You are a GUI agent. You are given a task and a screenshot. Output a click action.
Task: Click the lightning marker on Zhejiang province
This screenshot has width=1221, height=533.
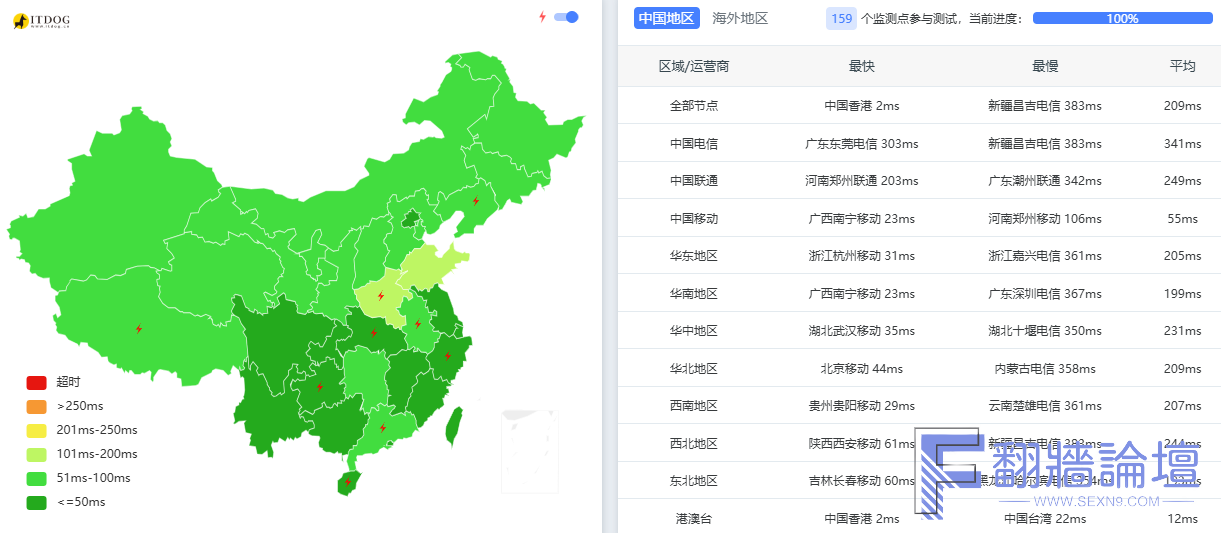447,355
